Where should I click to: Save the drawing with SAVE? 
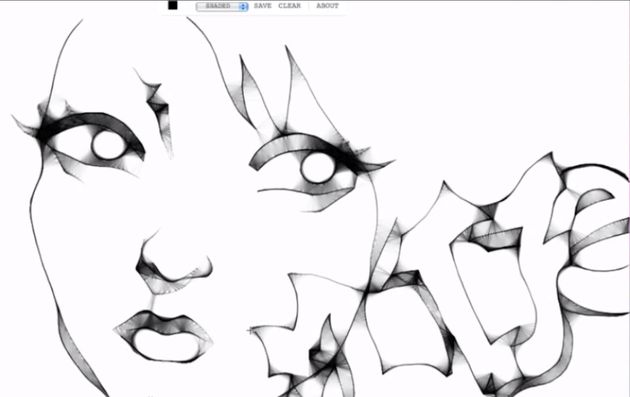click(x=263, y=6)
